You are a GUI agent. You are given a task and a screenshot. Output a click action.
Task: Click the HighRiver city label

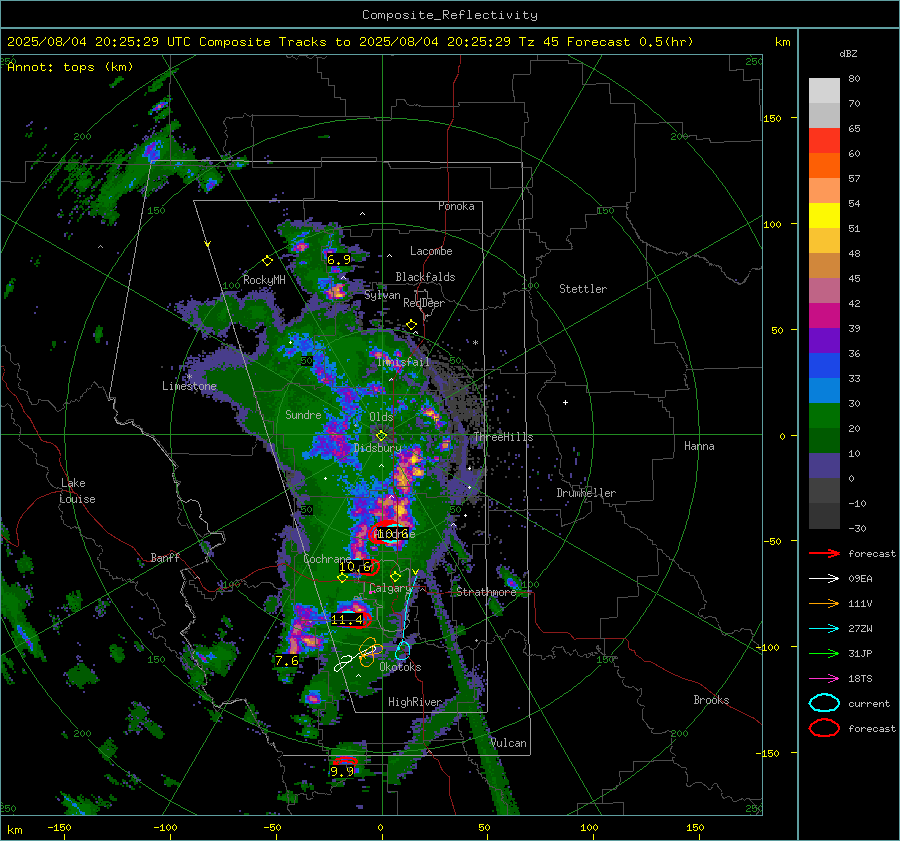click(x=414, y=702)
